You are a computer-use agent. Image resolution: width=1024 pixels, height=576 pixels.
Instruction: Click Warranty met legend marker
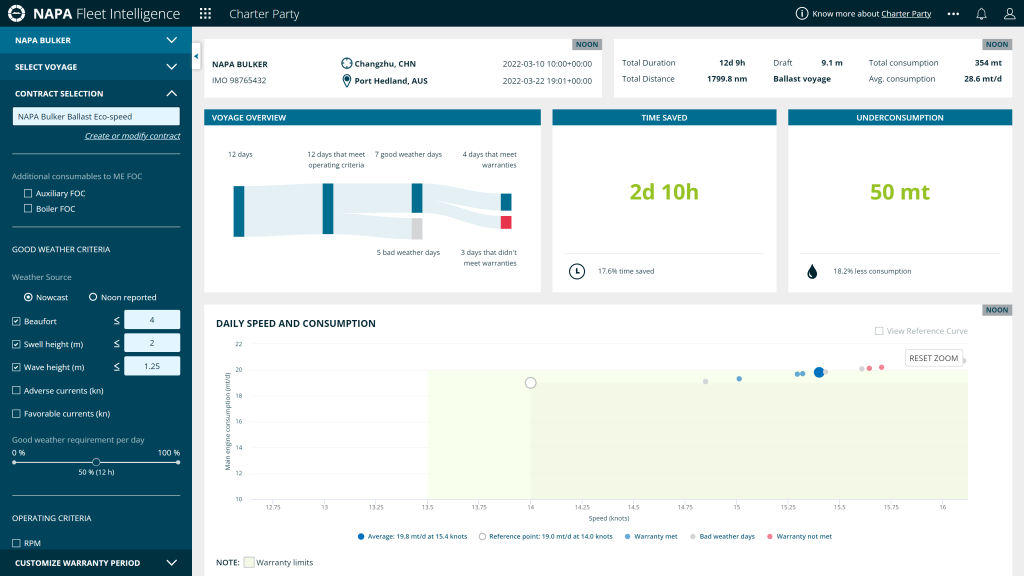(x=628, y=537)
